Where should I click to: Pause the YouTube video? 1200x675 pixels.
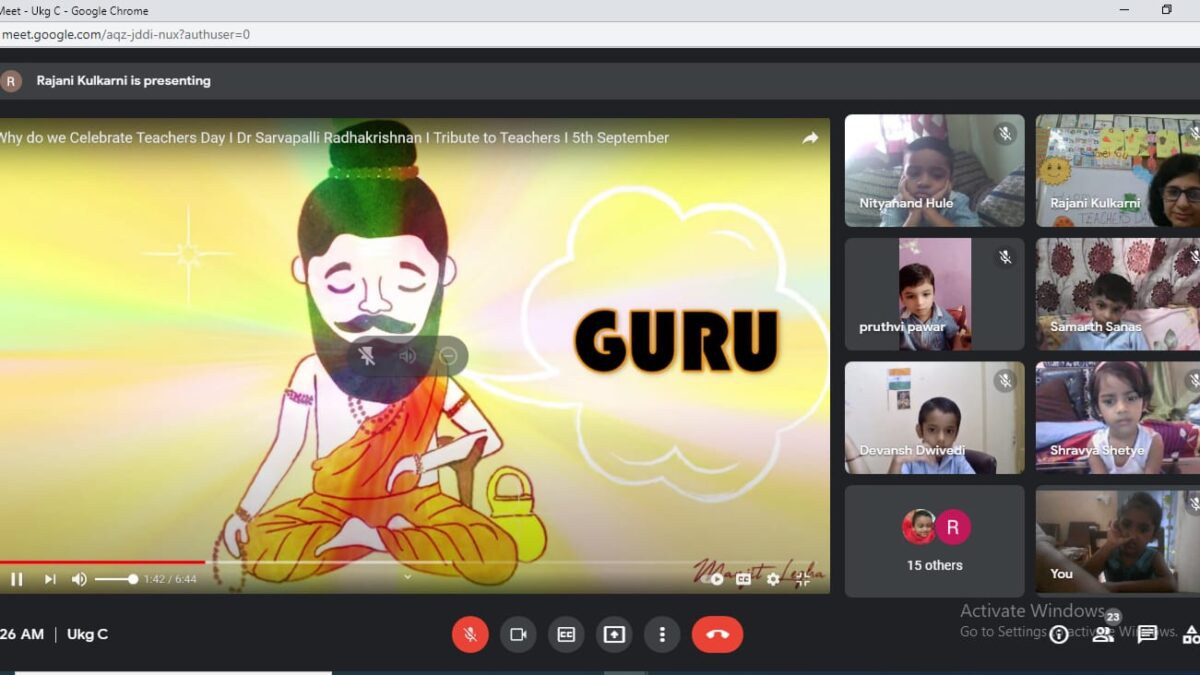16,579
